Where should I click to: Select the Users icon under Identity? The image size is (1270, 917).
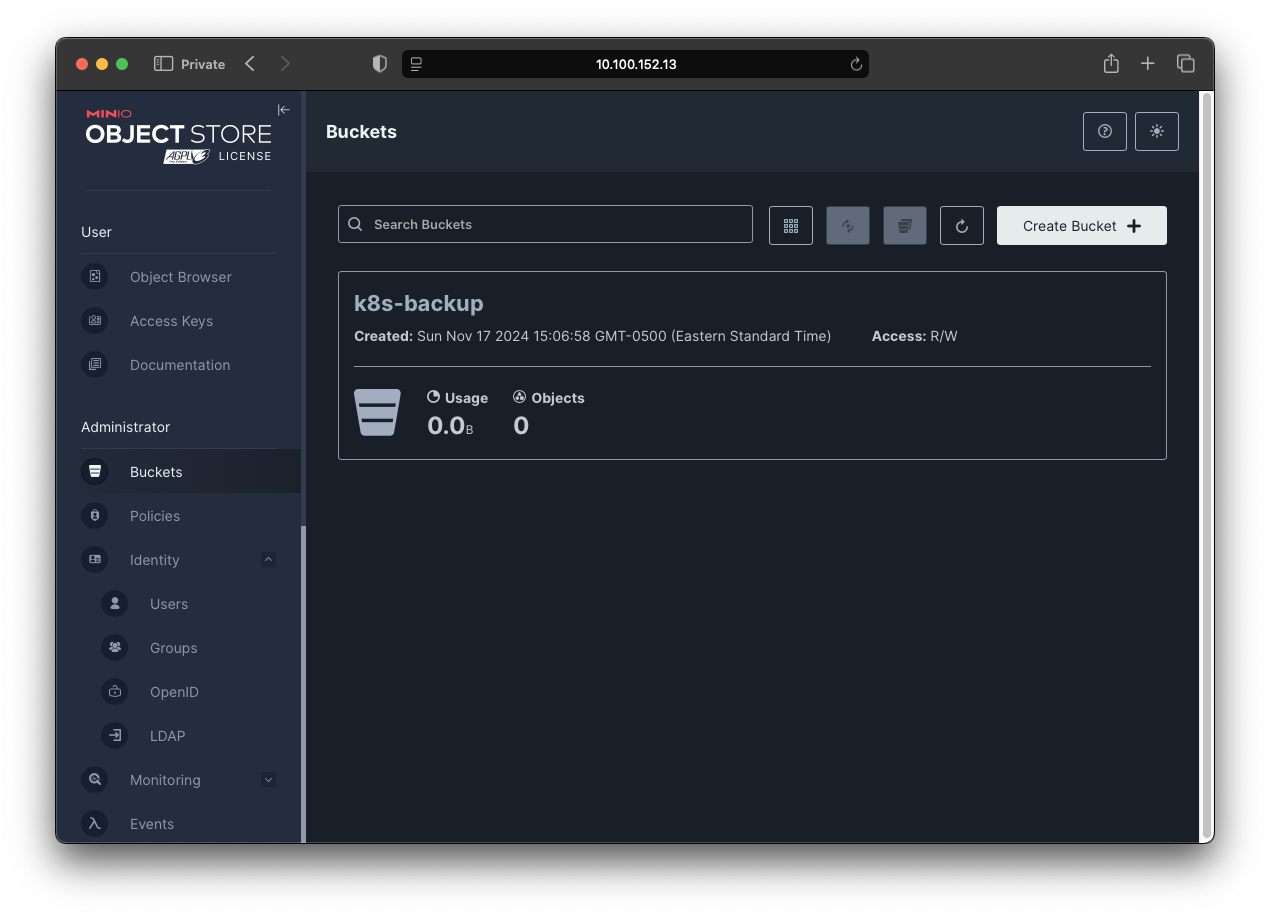click(x=114, y=603)
